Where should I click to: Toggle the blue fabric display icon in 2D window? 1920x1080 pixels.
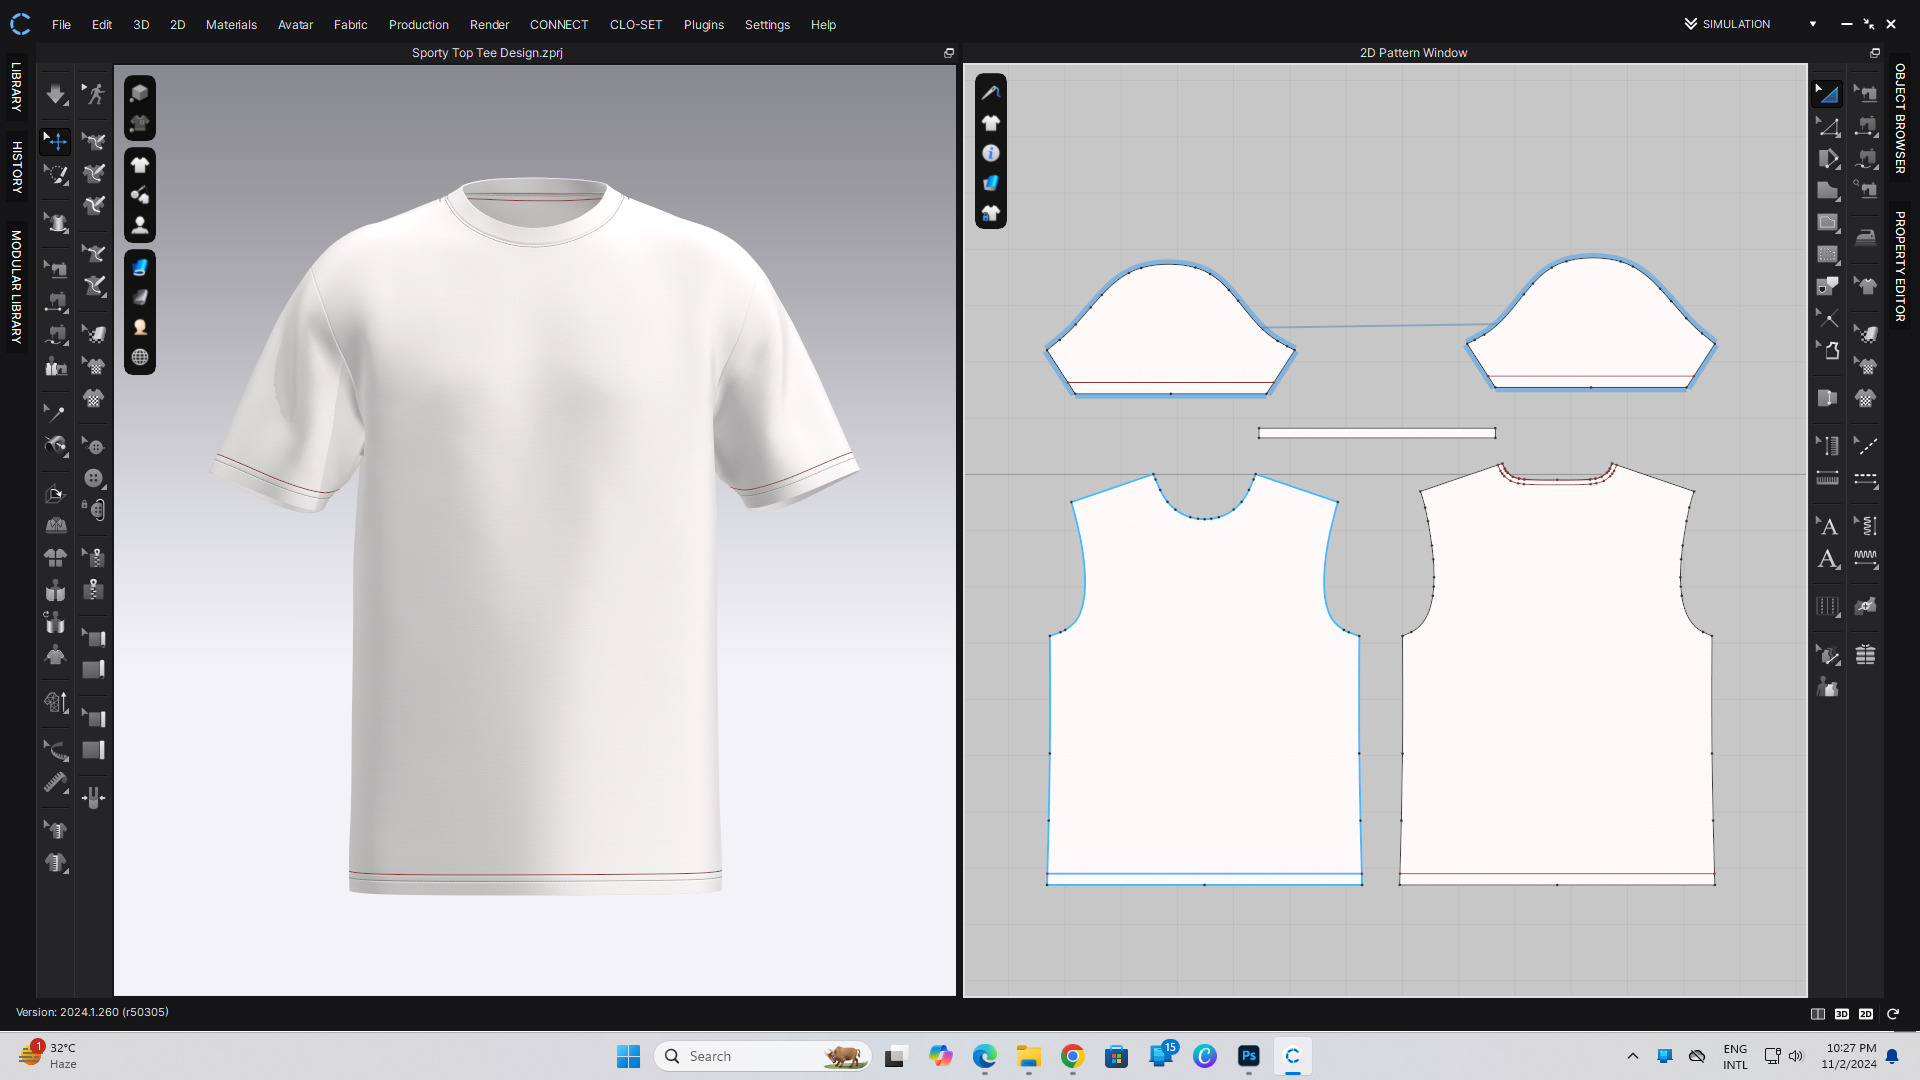tap(991, 183)
